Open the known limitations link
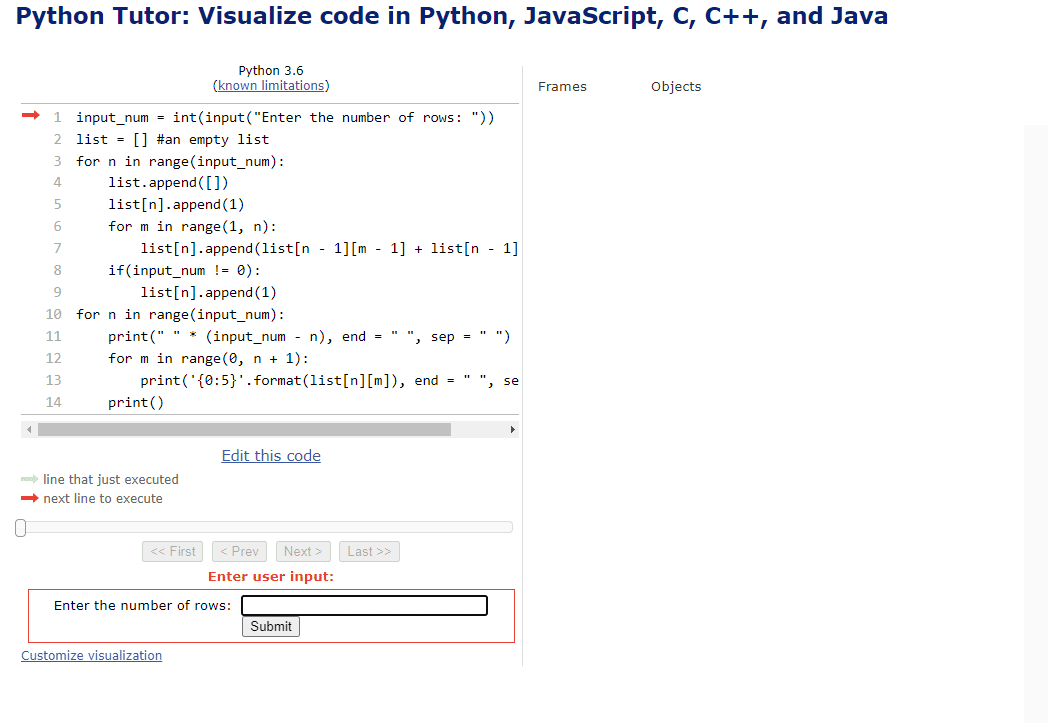The width and height of the screenshot is (1048, 723). point(271,86)
